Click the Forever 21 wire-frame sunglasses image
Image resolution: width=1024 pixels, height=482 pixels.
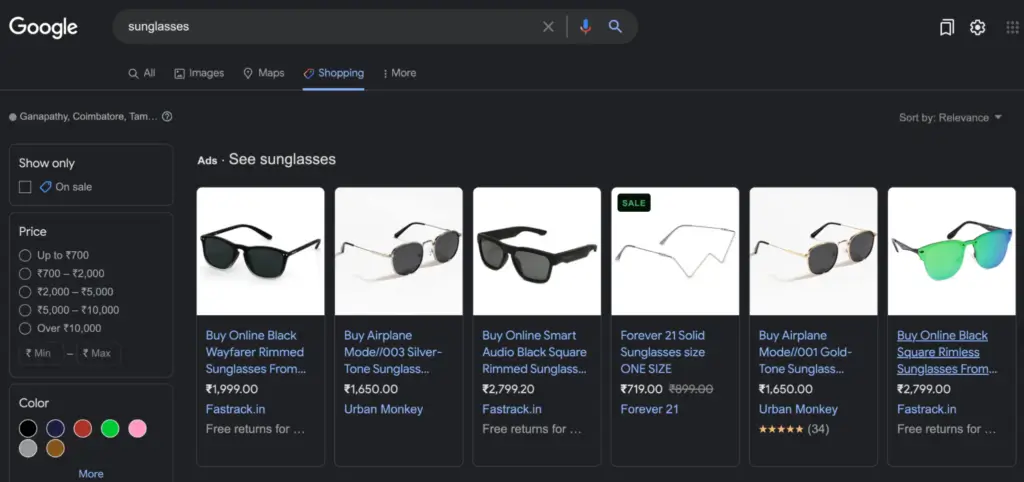675,251
